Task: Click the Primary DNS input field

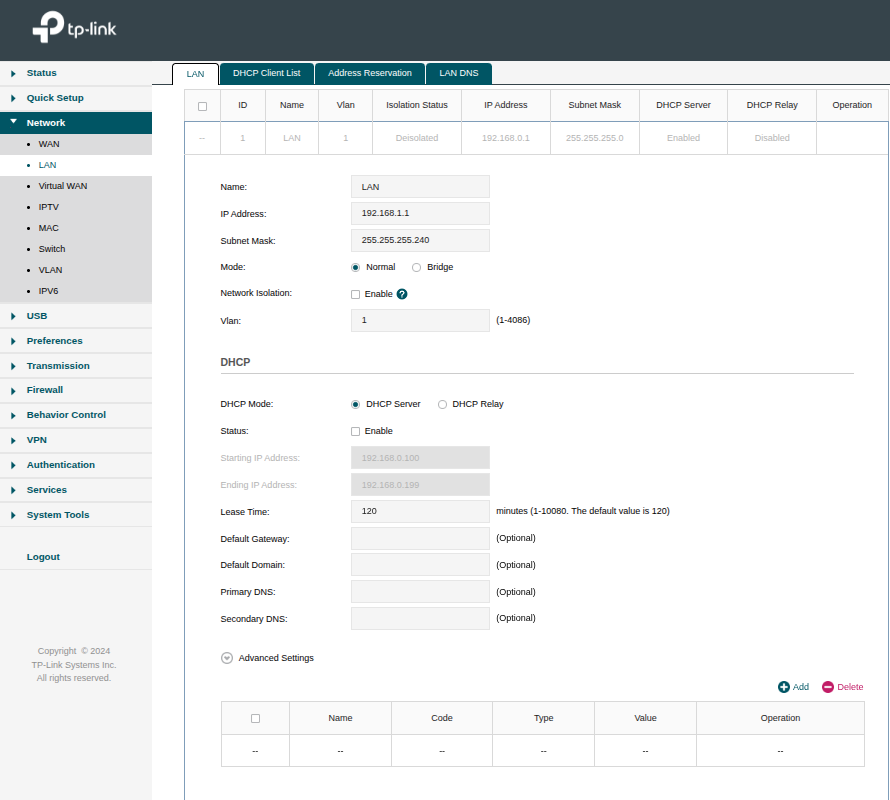Action: coord(420,592)
